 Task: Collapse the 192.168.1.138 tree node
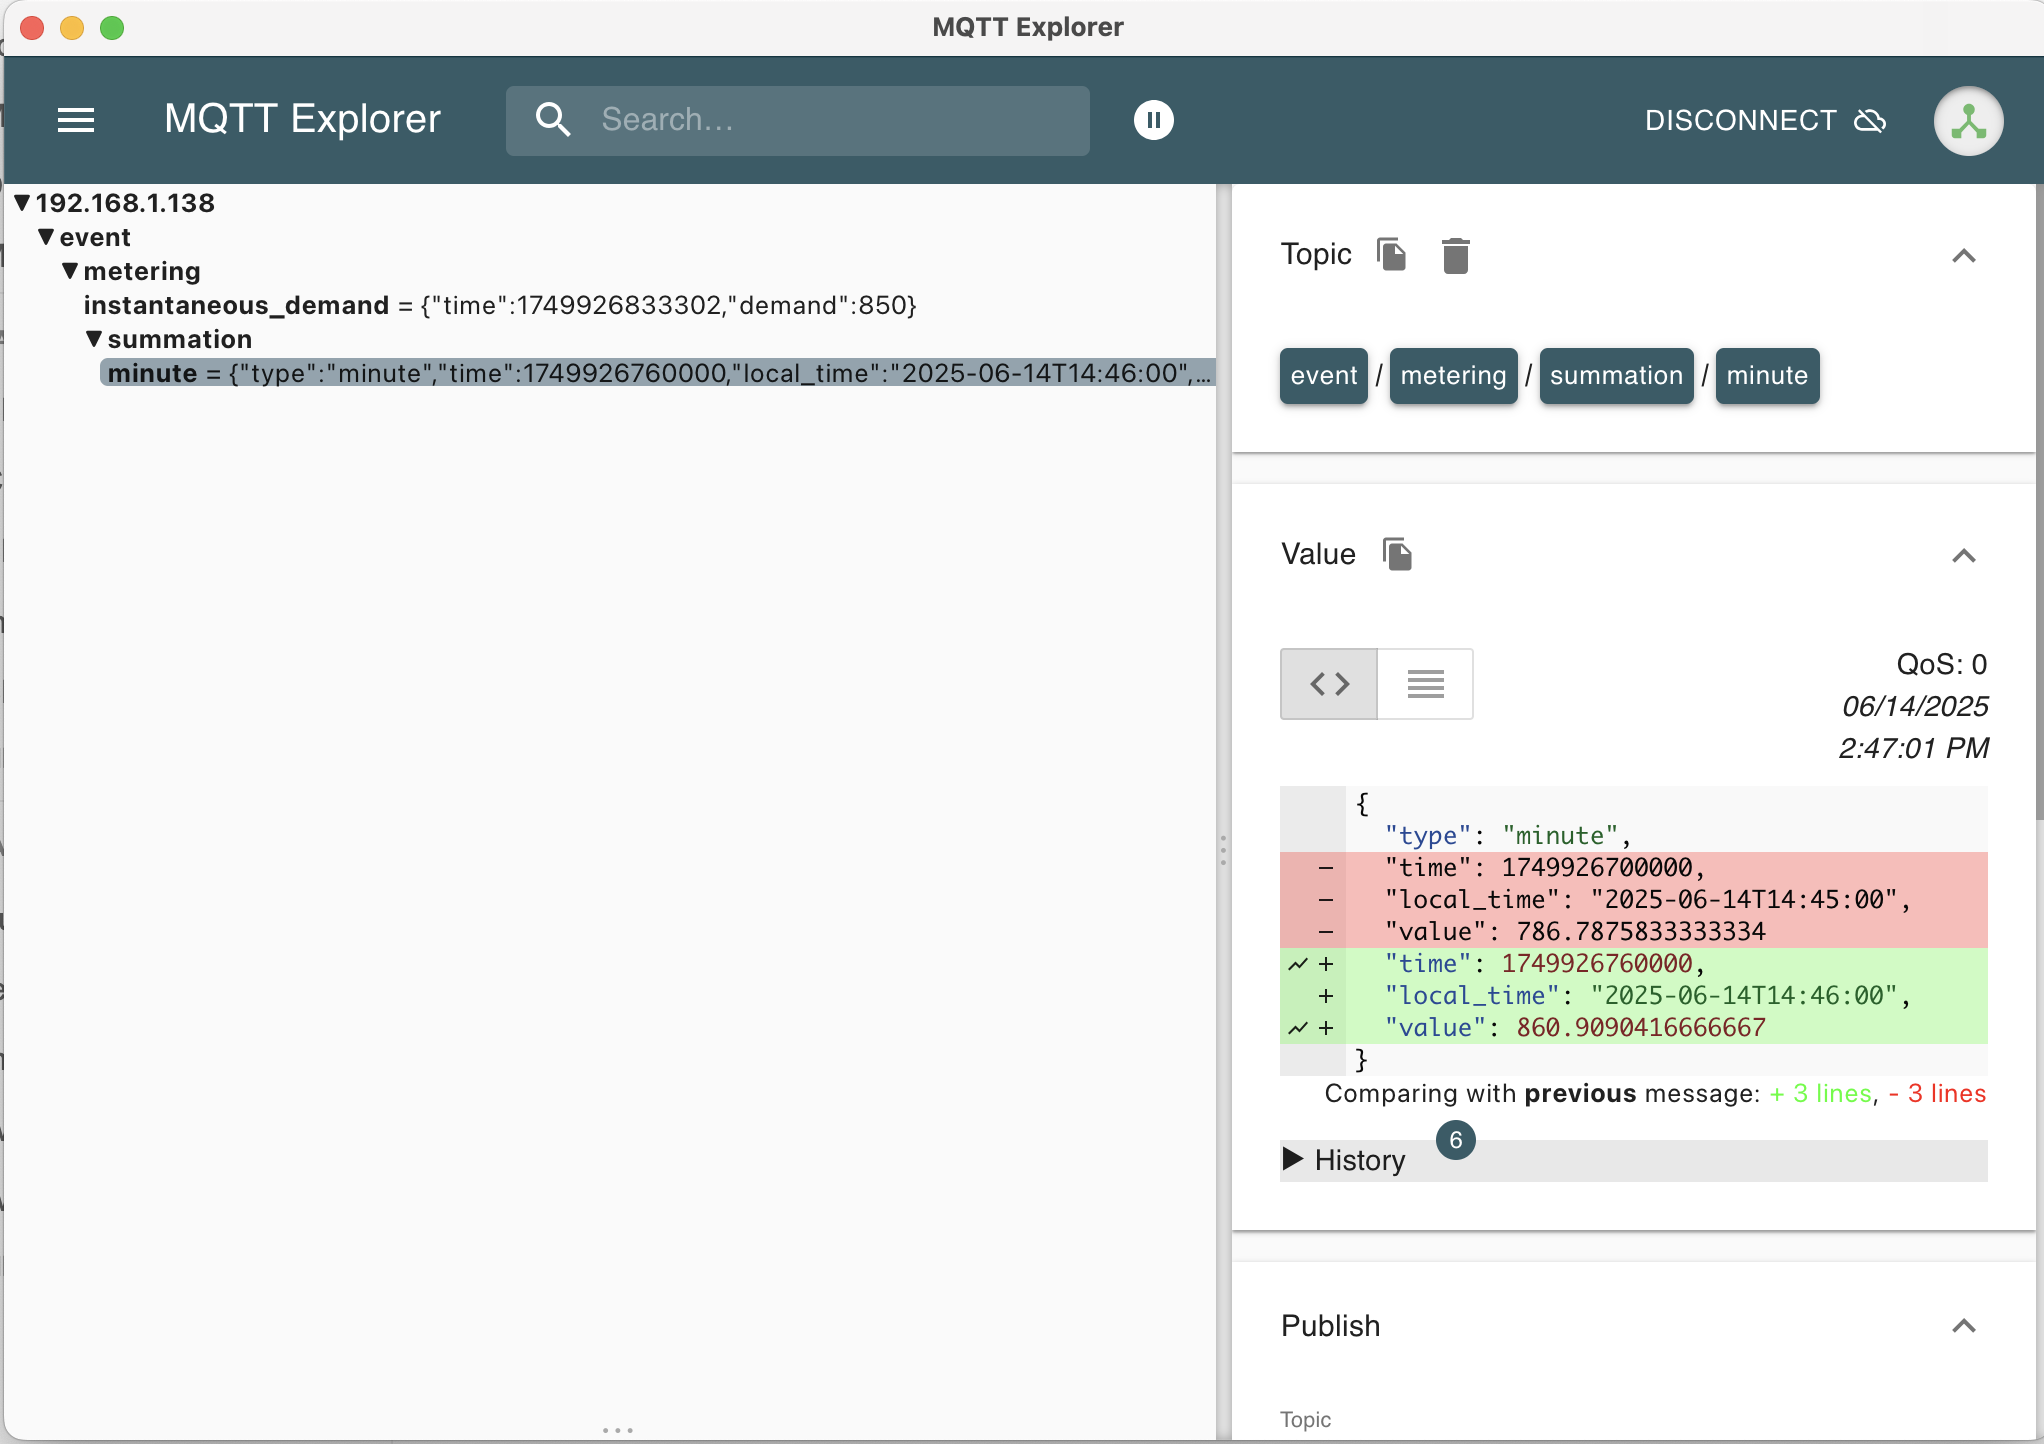click(22, 203)
